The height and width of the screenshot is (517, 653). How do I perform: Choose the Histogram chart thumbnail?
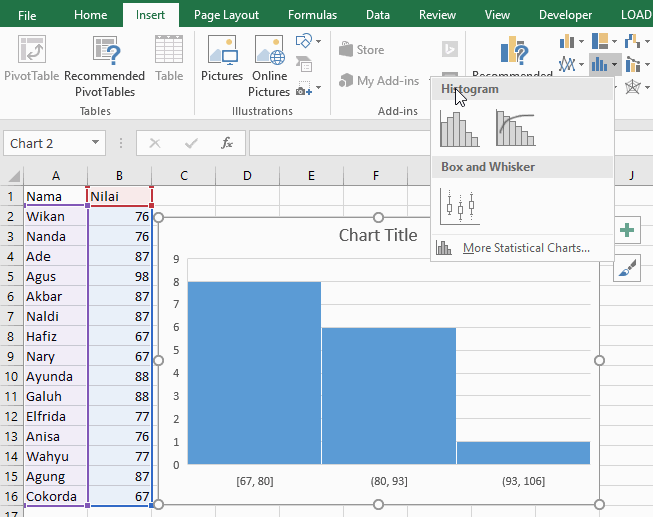point(460,128)
